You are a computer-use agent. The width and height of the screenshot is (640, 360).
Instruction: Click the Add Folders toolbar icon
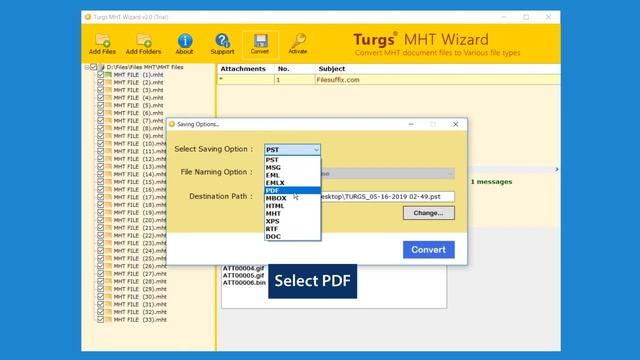tap(143, 44)
